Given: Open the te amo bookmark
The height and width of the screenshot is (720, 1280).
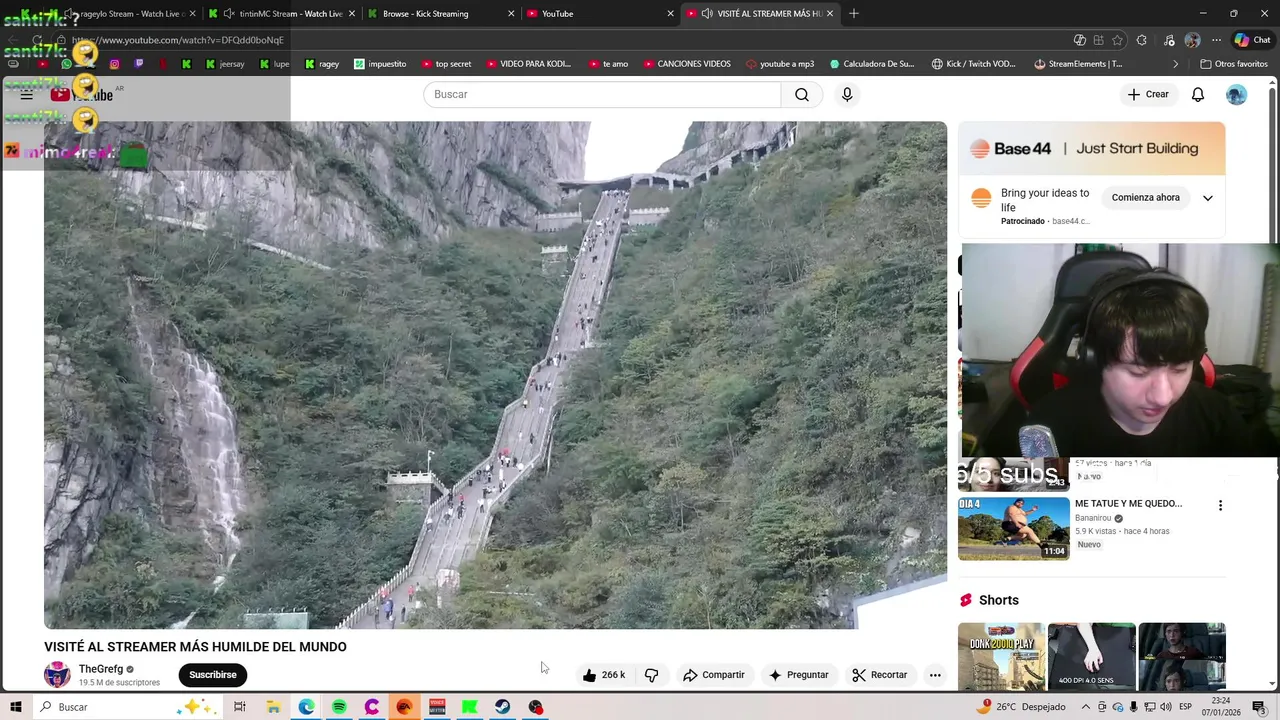Looking at the screenshot, I should click(x=608, y=64).
